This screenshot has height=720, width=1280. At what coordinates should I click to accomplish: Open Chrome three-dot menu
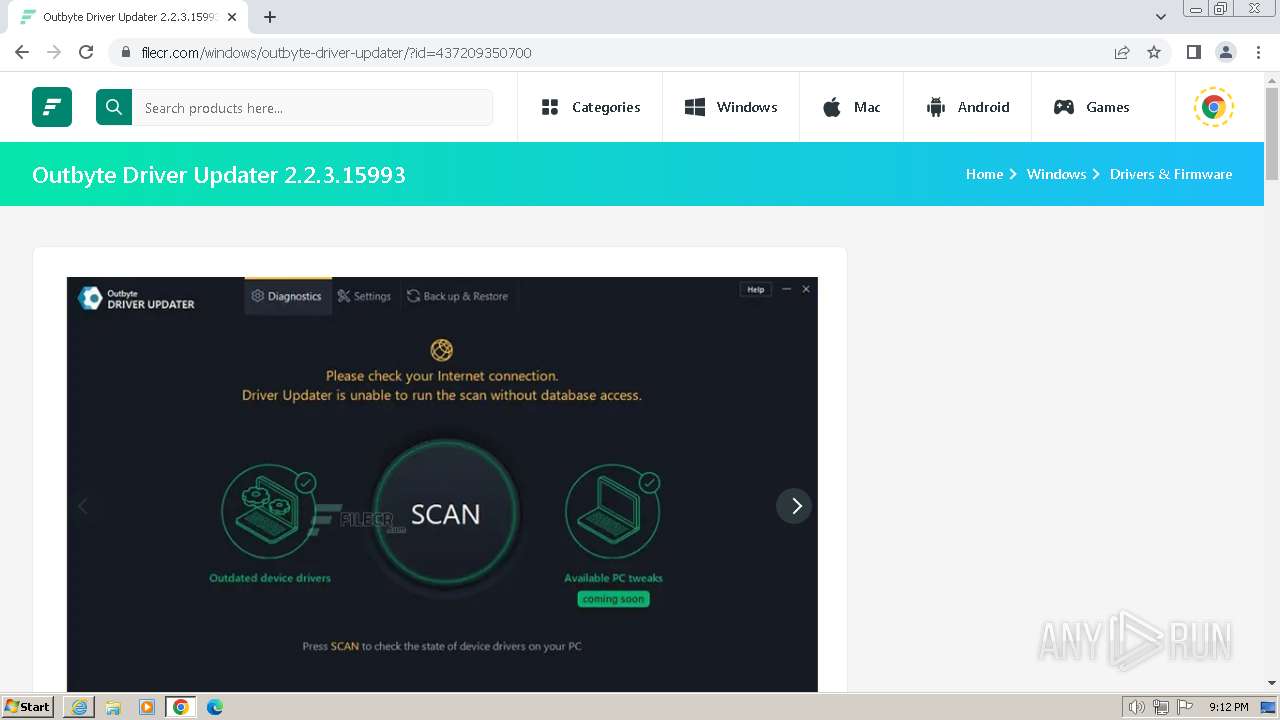point(1258,52)
